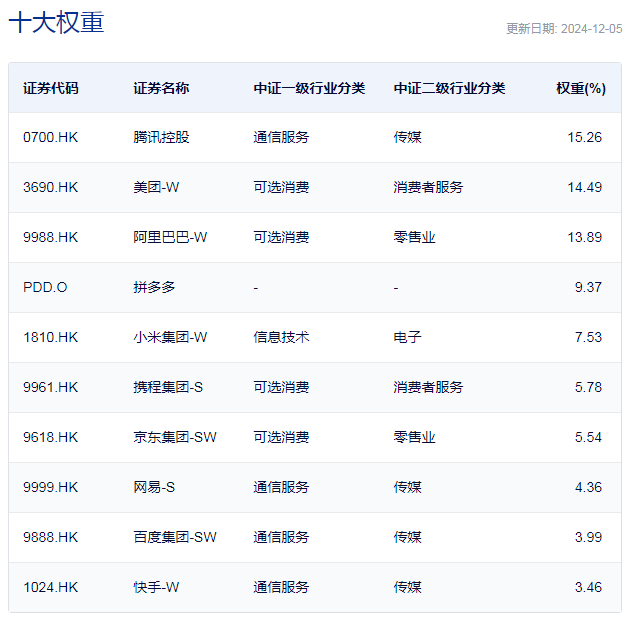Click the 证券名称 column header

pos(161,88)
